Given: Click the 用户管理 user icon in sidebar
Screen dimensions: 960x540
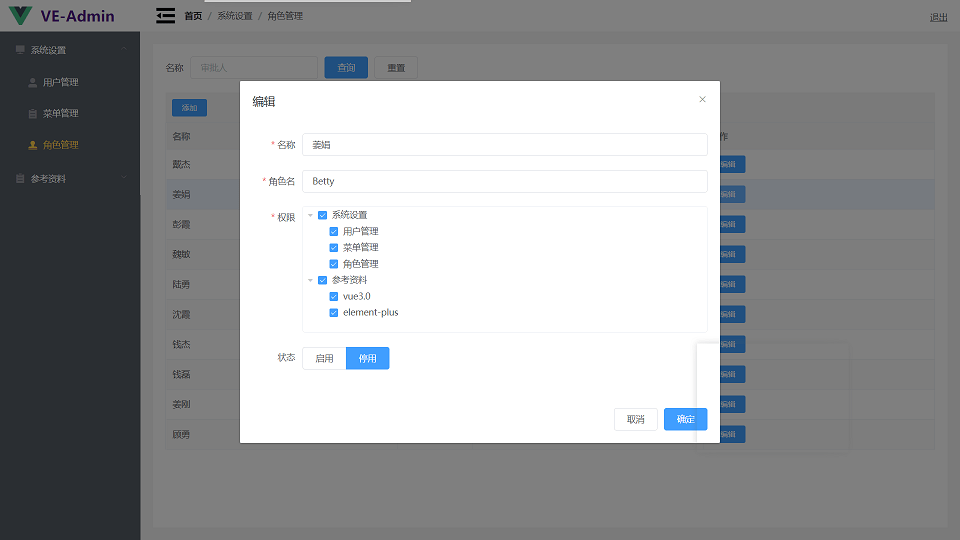Looking at the screenshot, I should click(x=32, y=82).
